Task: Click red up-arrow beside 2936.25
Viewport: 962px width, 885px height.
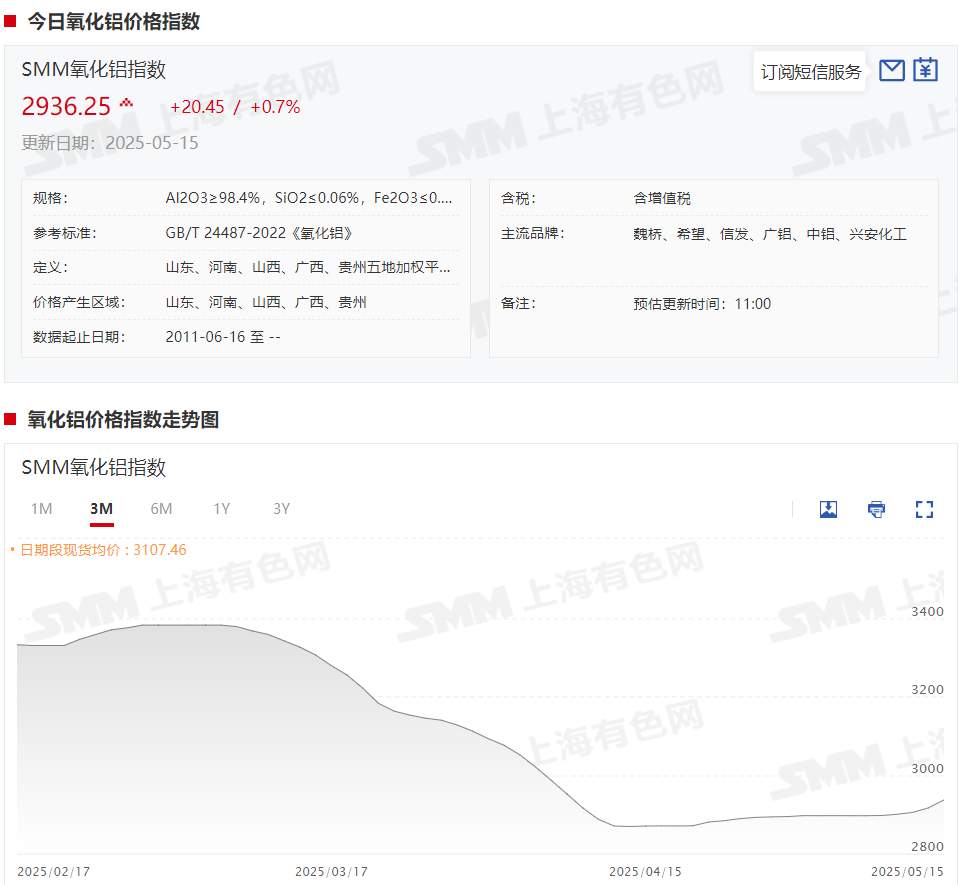Action: point(126,104)
